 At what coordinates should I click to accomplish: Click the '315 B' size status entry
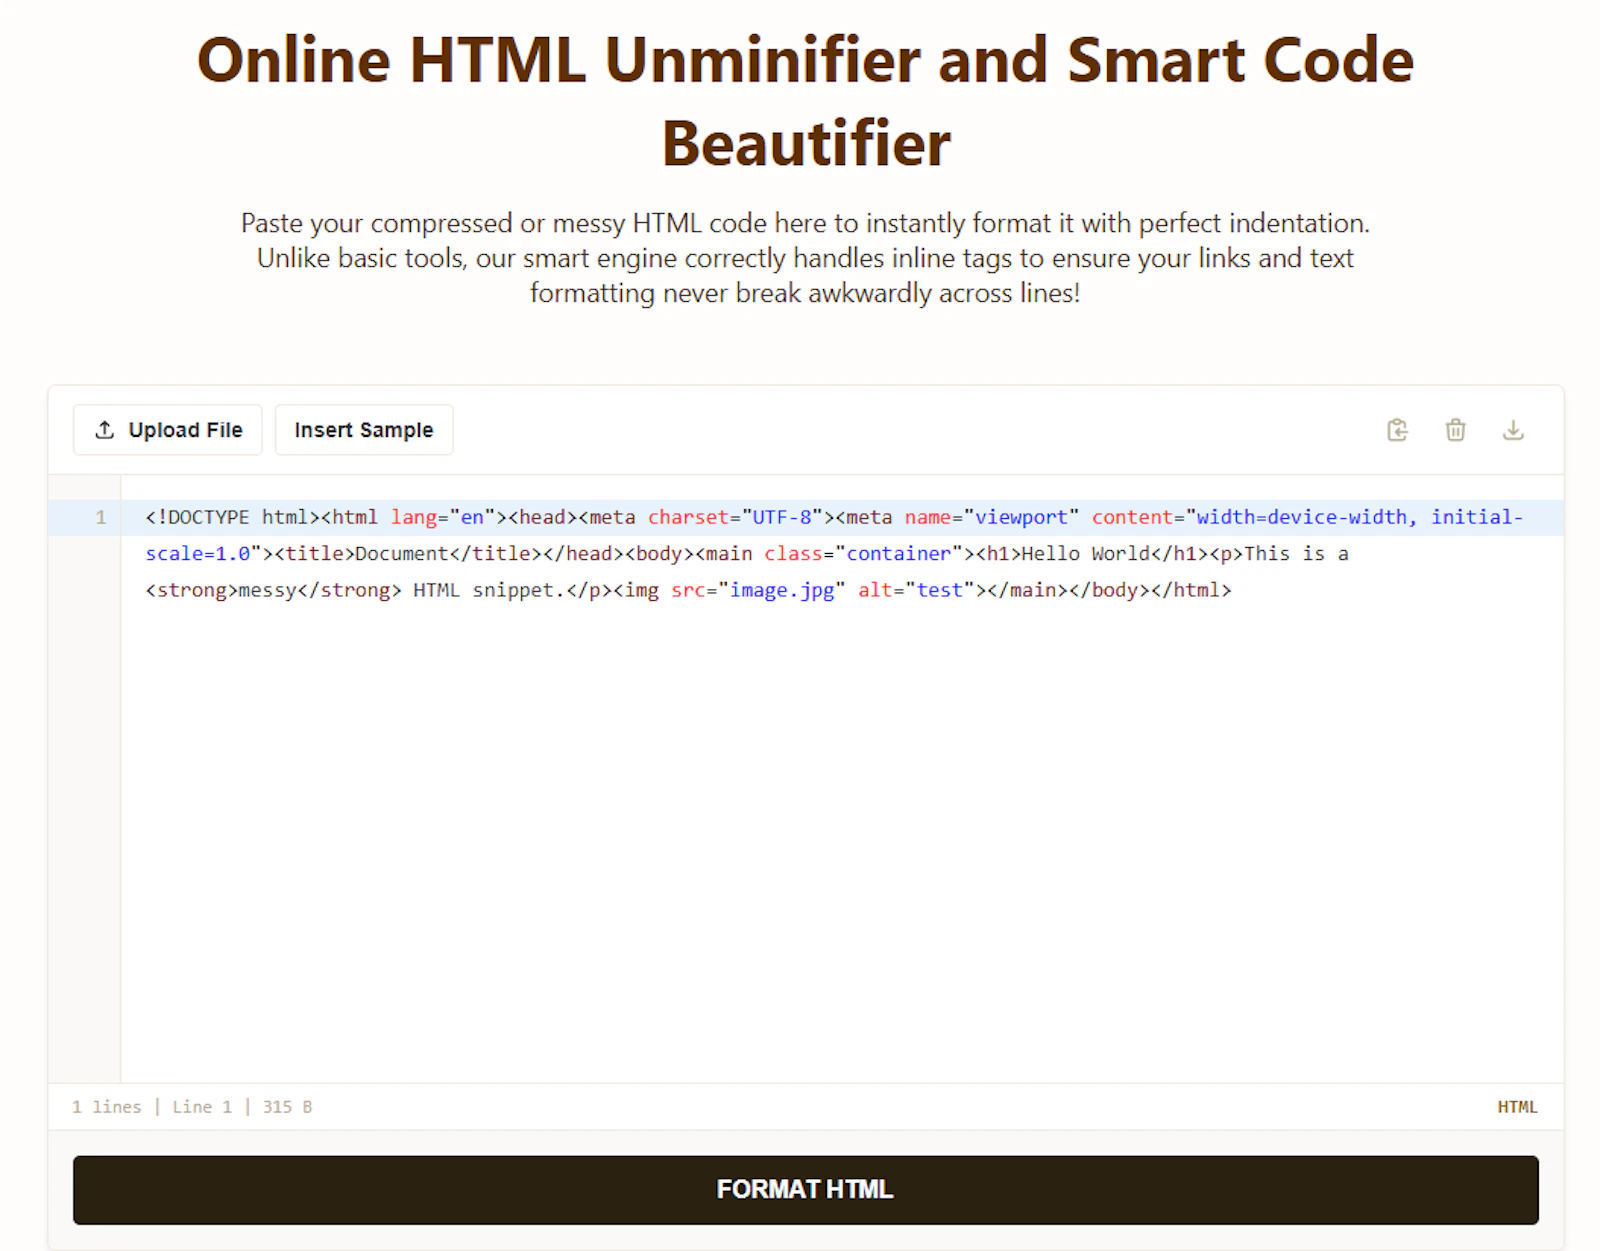click(x=288, y=1107)
